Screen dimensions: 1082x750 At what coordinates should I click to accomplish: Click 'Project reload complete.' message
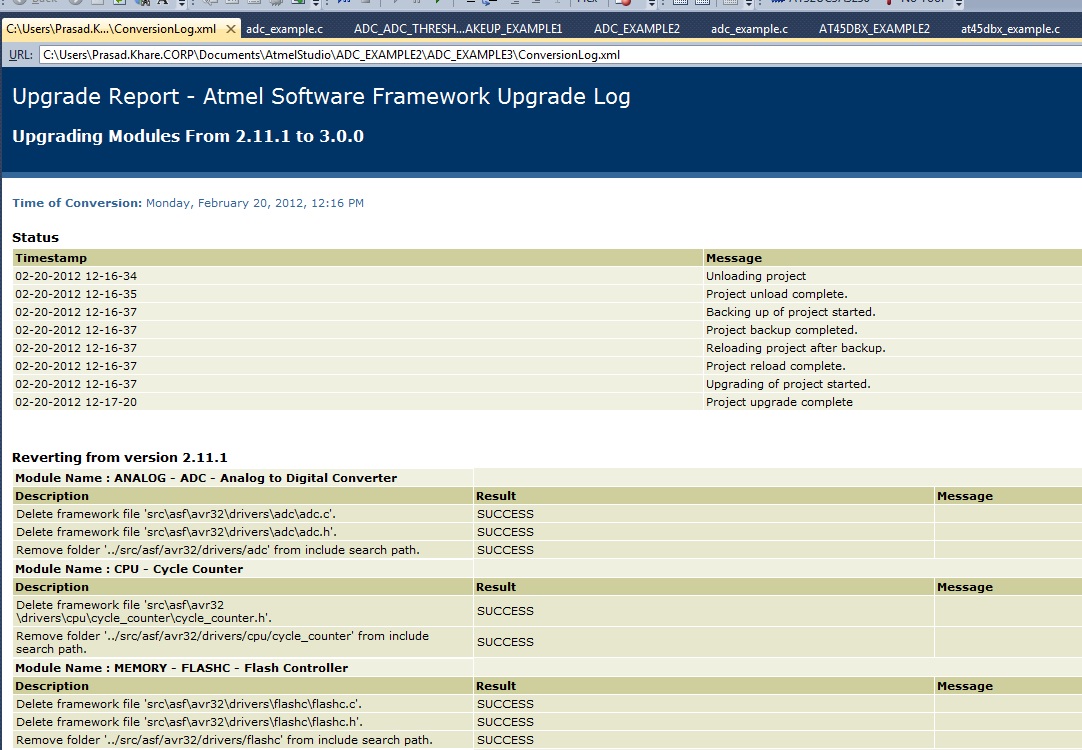(x=775, y=366)
